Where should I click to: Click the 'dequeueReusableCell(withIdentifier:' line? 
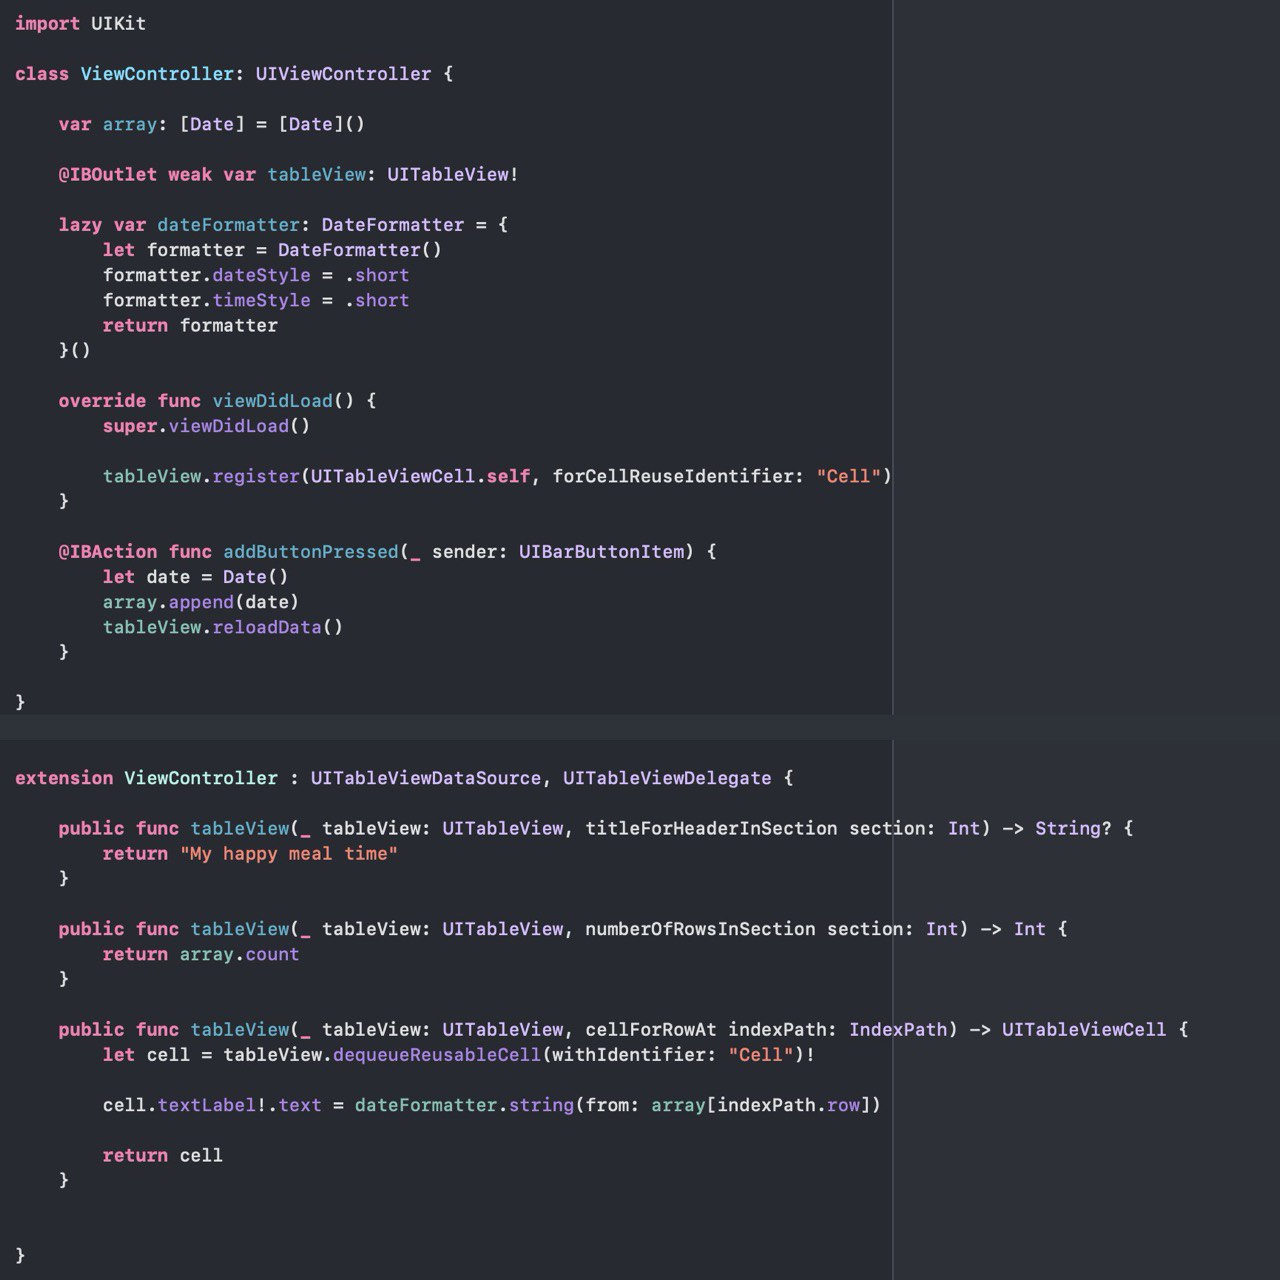click(x=459, y=1054)
